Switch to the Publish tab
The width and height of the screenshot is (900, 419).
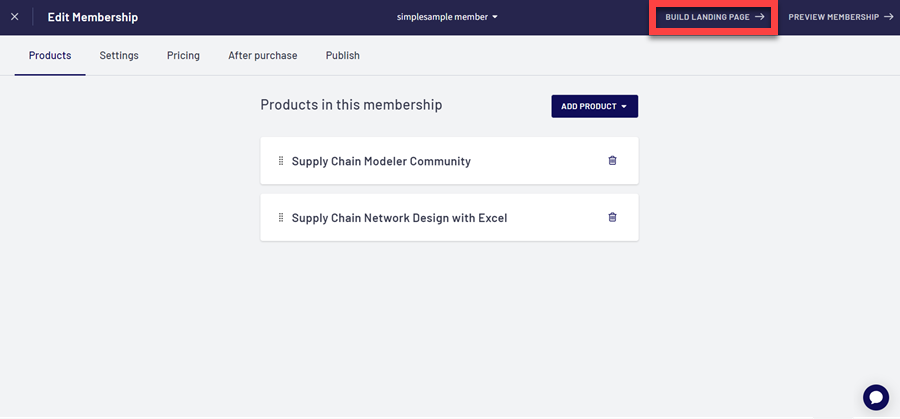(342, 56)
